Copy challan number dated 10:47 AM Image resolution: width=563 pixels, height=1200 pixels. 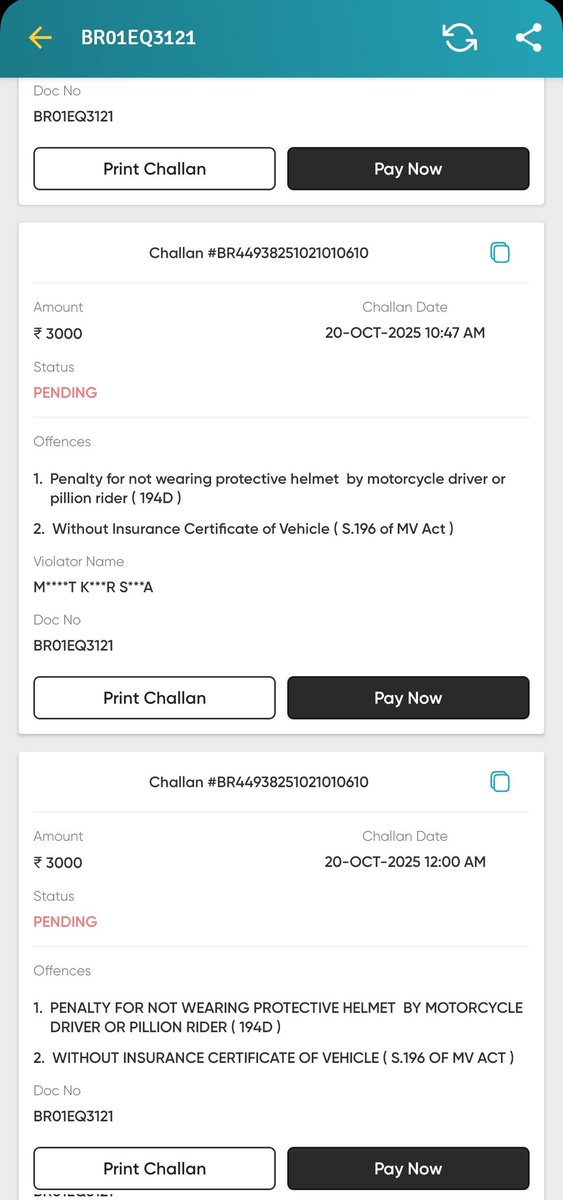click(500, 253)
